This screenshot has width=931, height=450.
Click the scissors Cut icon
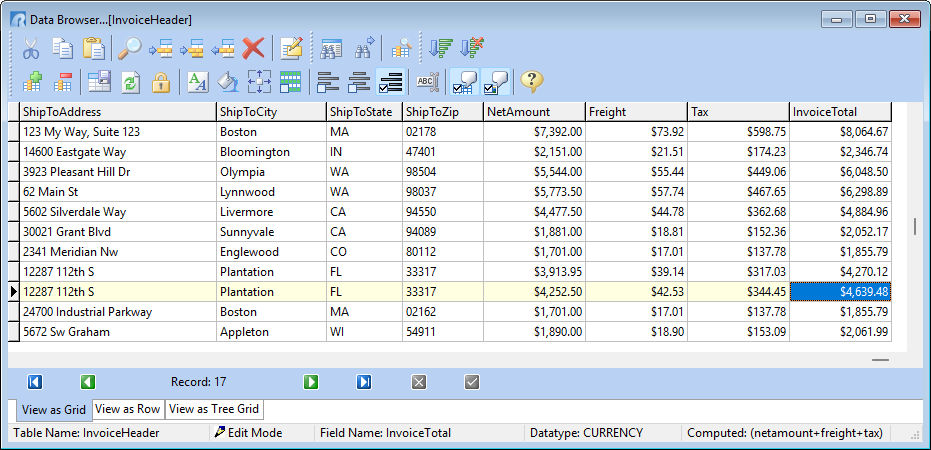click(x=30, y=48)
